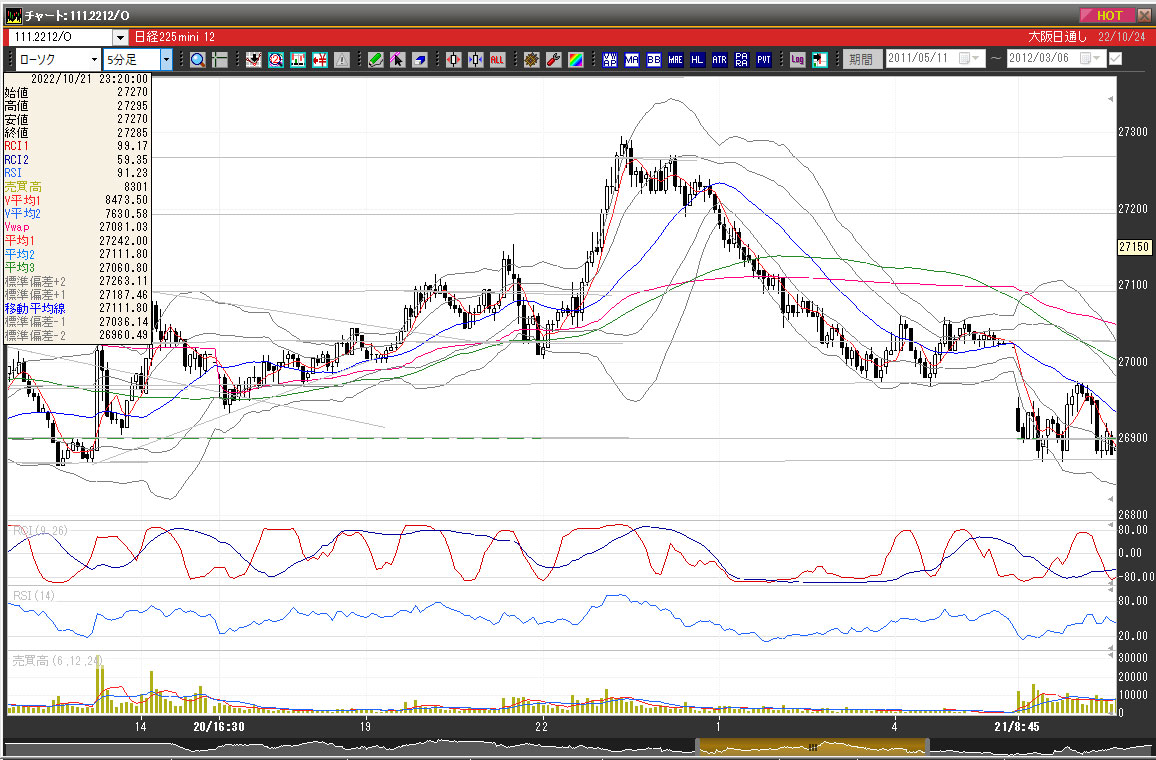The image size is (1156, 760).
Task: Click the teal bar-chart panel icon
Action: point(298,60)
